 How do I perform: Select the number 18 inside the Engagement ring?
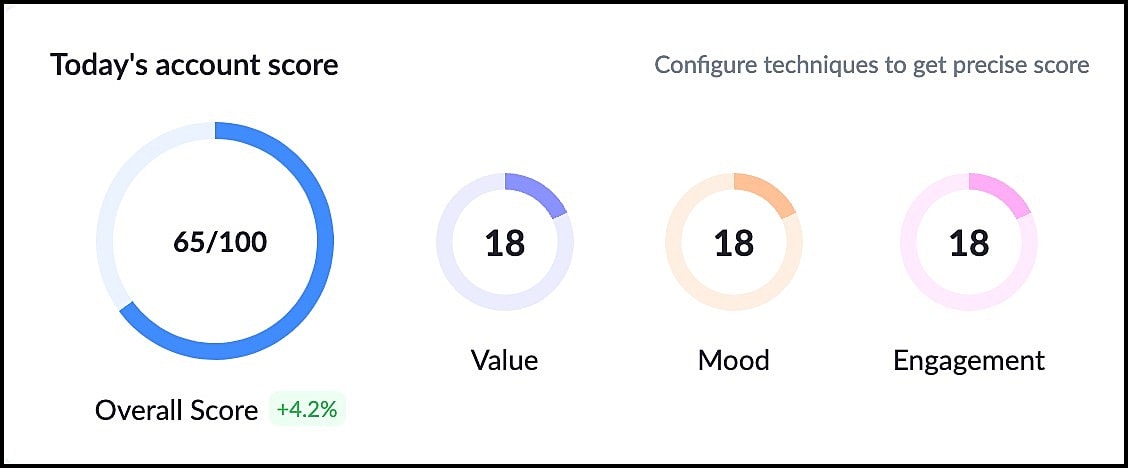(968, 243)
